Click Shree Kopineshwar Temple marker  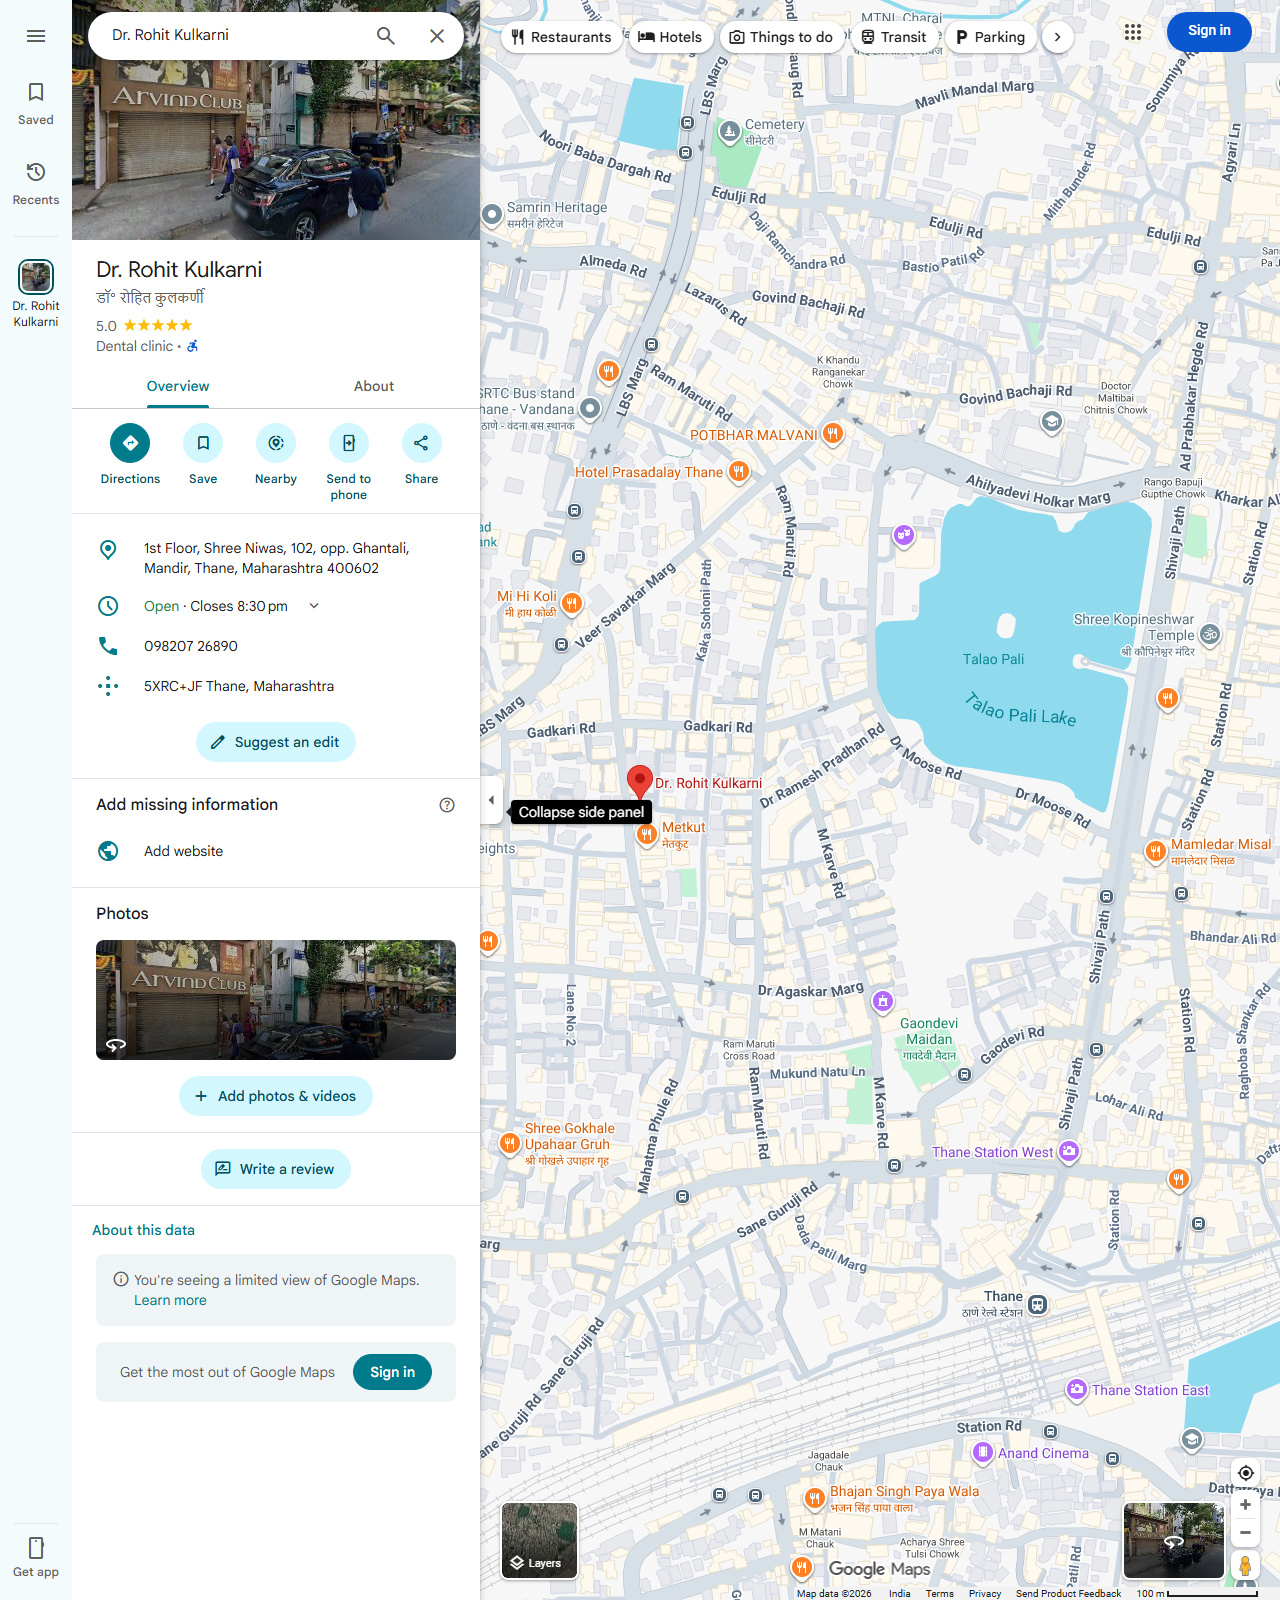point(1210,634)
